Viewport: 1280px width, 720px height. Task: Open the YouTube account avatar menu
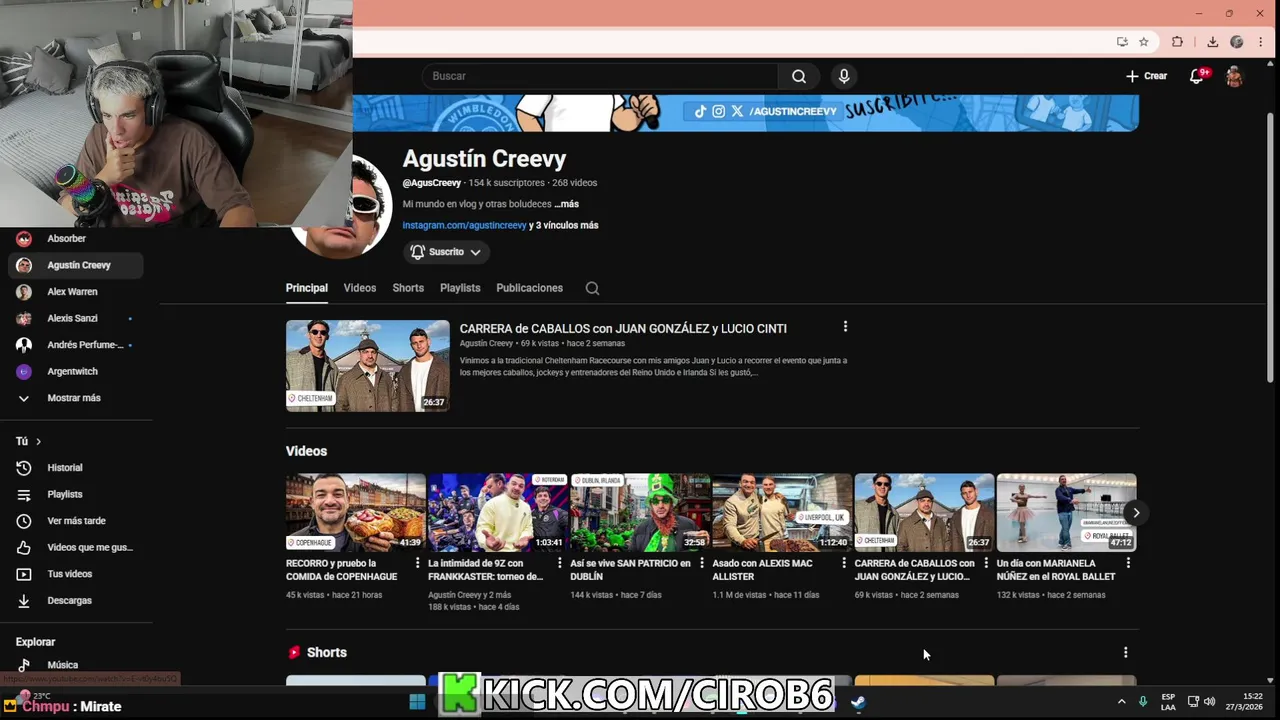coord(1234,76)
